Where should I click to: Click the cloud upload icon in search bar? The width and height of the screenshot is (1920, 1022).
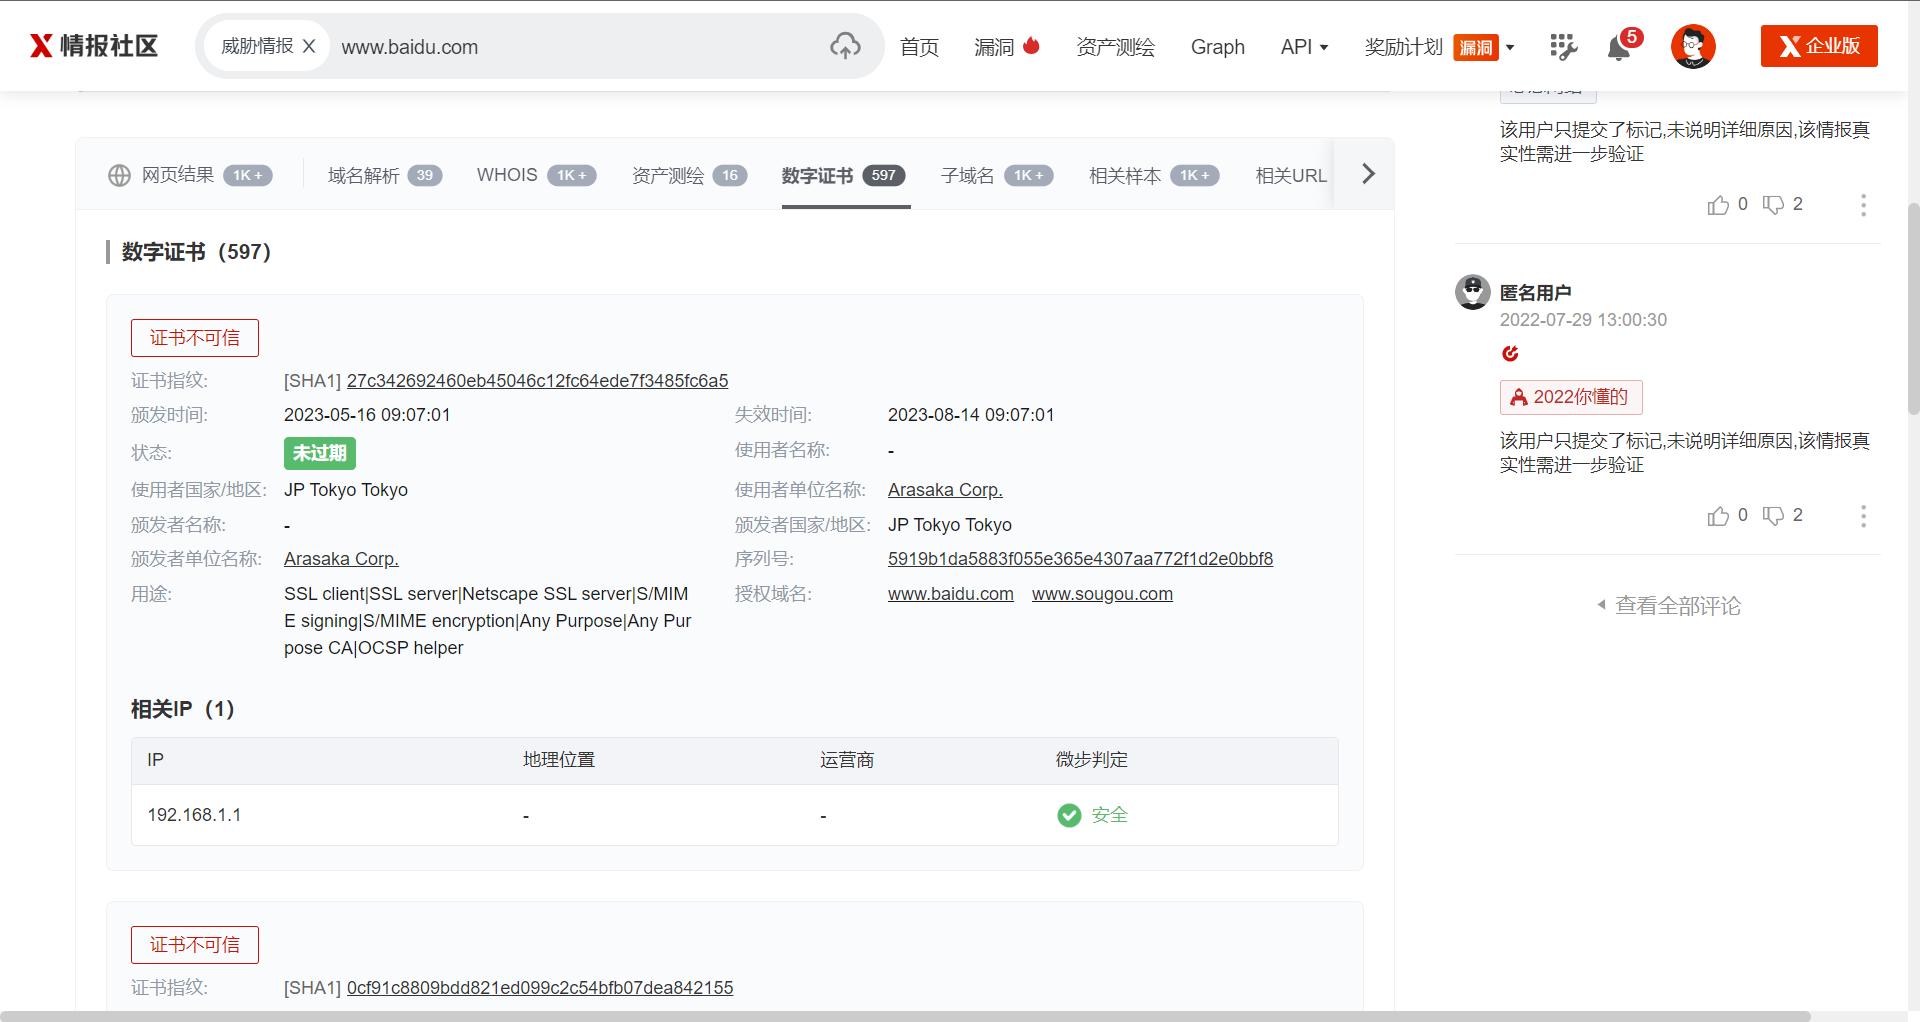click(x=845, y=46)
